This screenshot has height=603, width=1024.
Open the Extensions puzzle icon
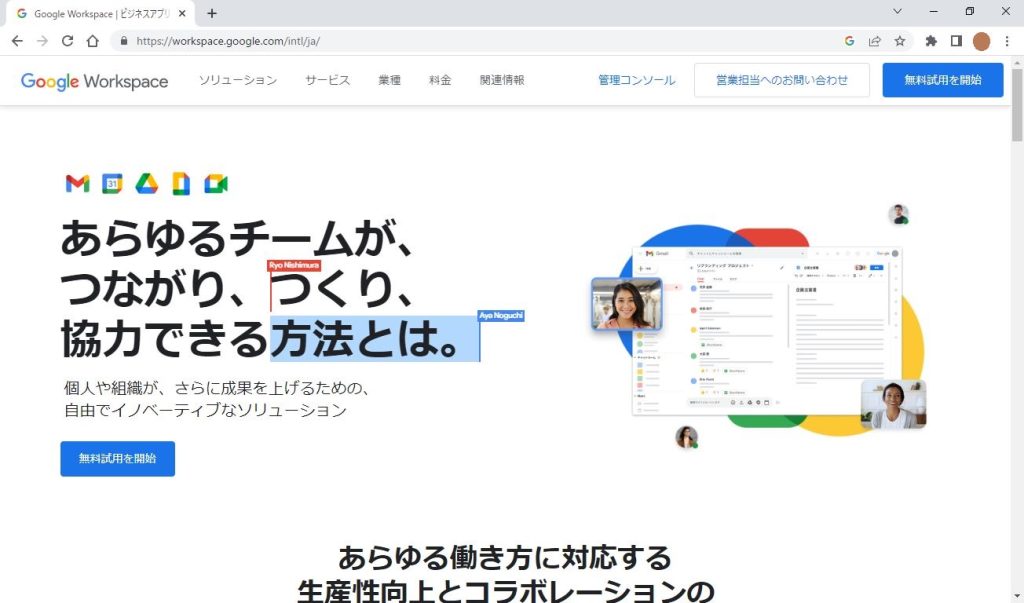tap(931, 41)
